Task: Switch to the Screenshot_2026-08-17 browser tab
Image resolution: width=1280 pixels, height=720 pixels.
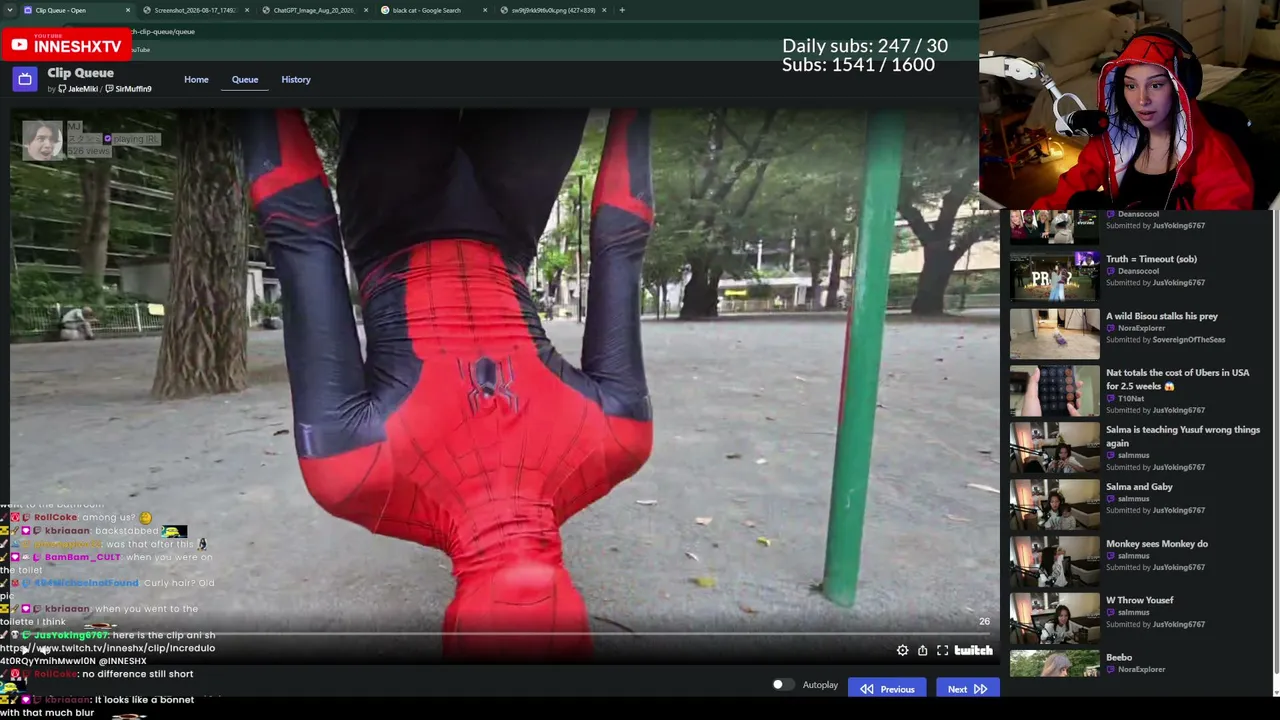Action: (196, 10)
